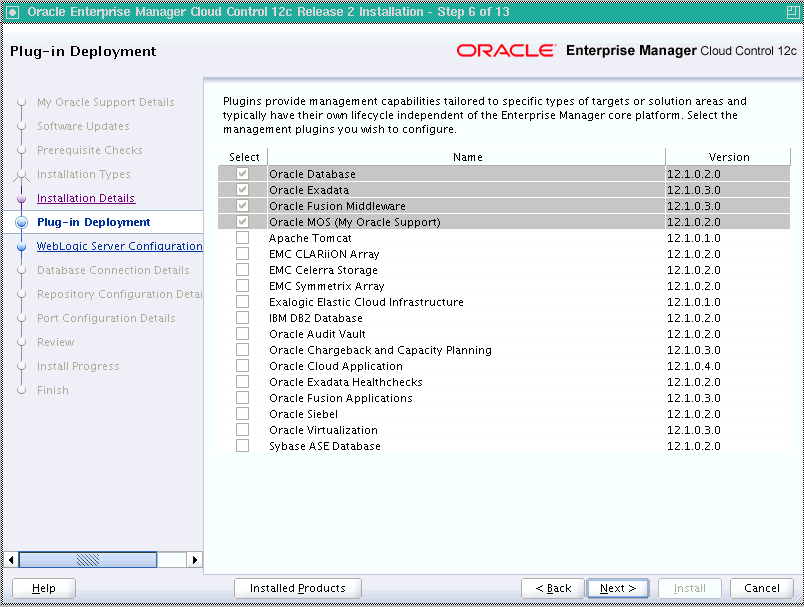This screenshot has width=804, height=607.
Task: Cancel the installation
Action: click(x=762, y=588)
